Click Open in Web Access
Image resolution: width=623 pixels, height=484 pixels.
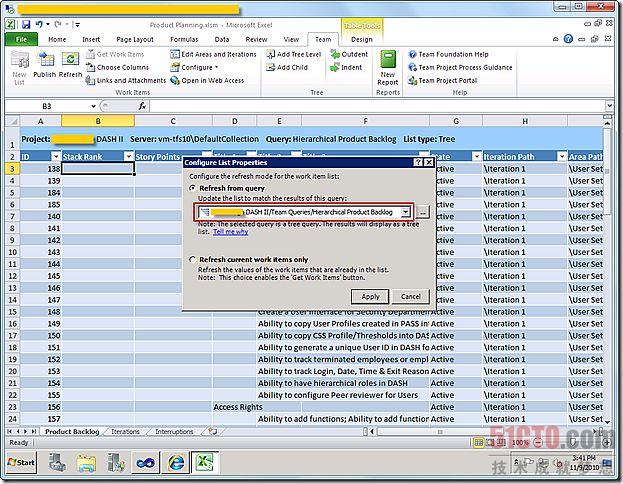pyautogui.click(x=207, y=80)
